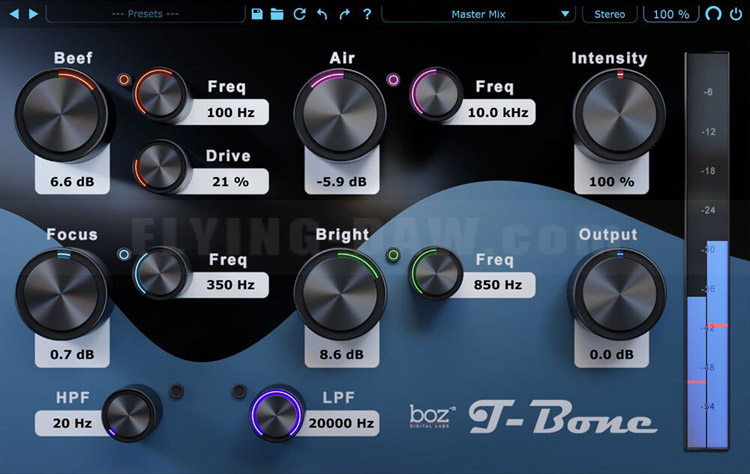Redo change arrow icon

tap(344, 14)
